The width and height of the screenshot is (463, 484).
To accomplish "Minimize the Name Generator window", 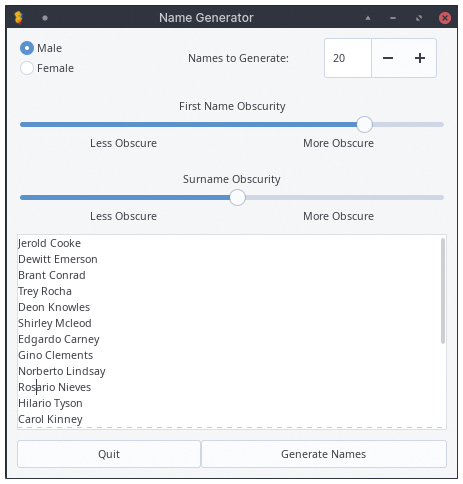I will click(393, 18).
